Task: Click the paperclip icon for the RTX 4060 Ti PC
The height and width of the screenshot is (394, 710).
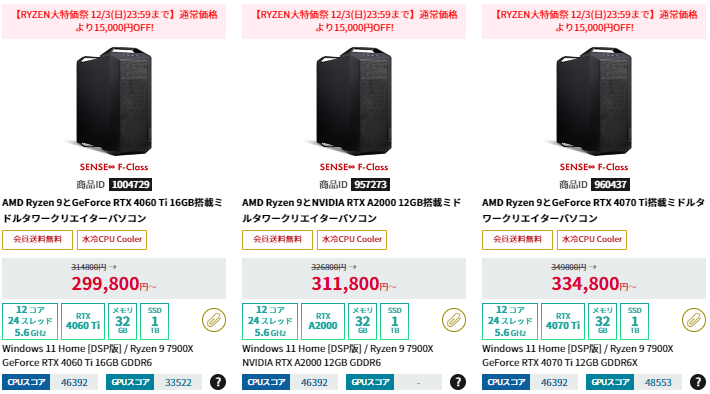Action: (214, 320)
